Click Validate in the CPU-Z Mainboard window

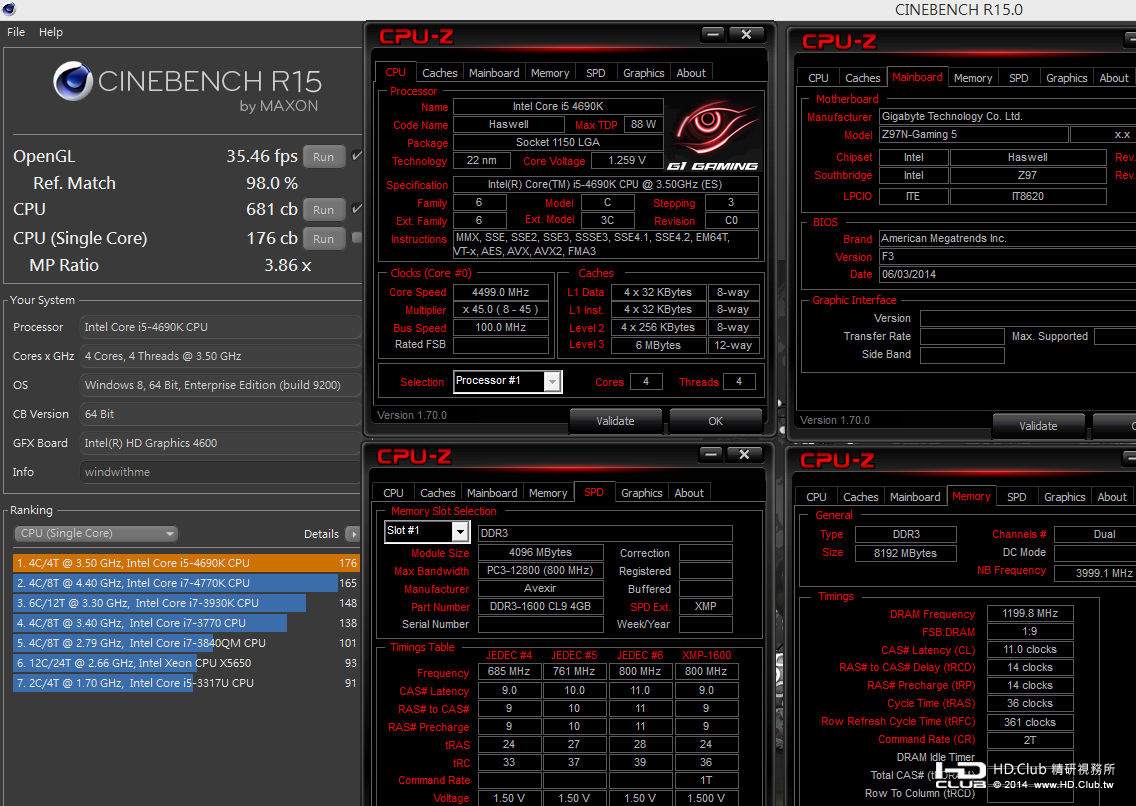[x=1038, y=426]
